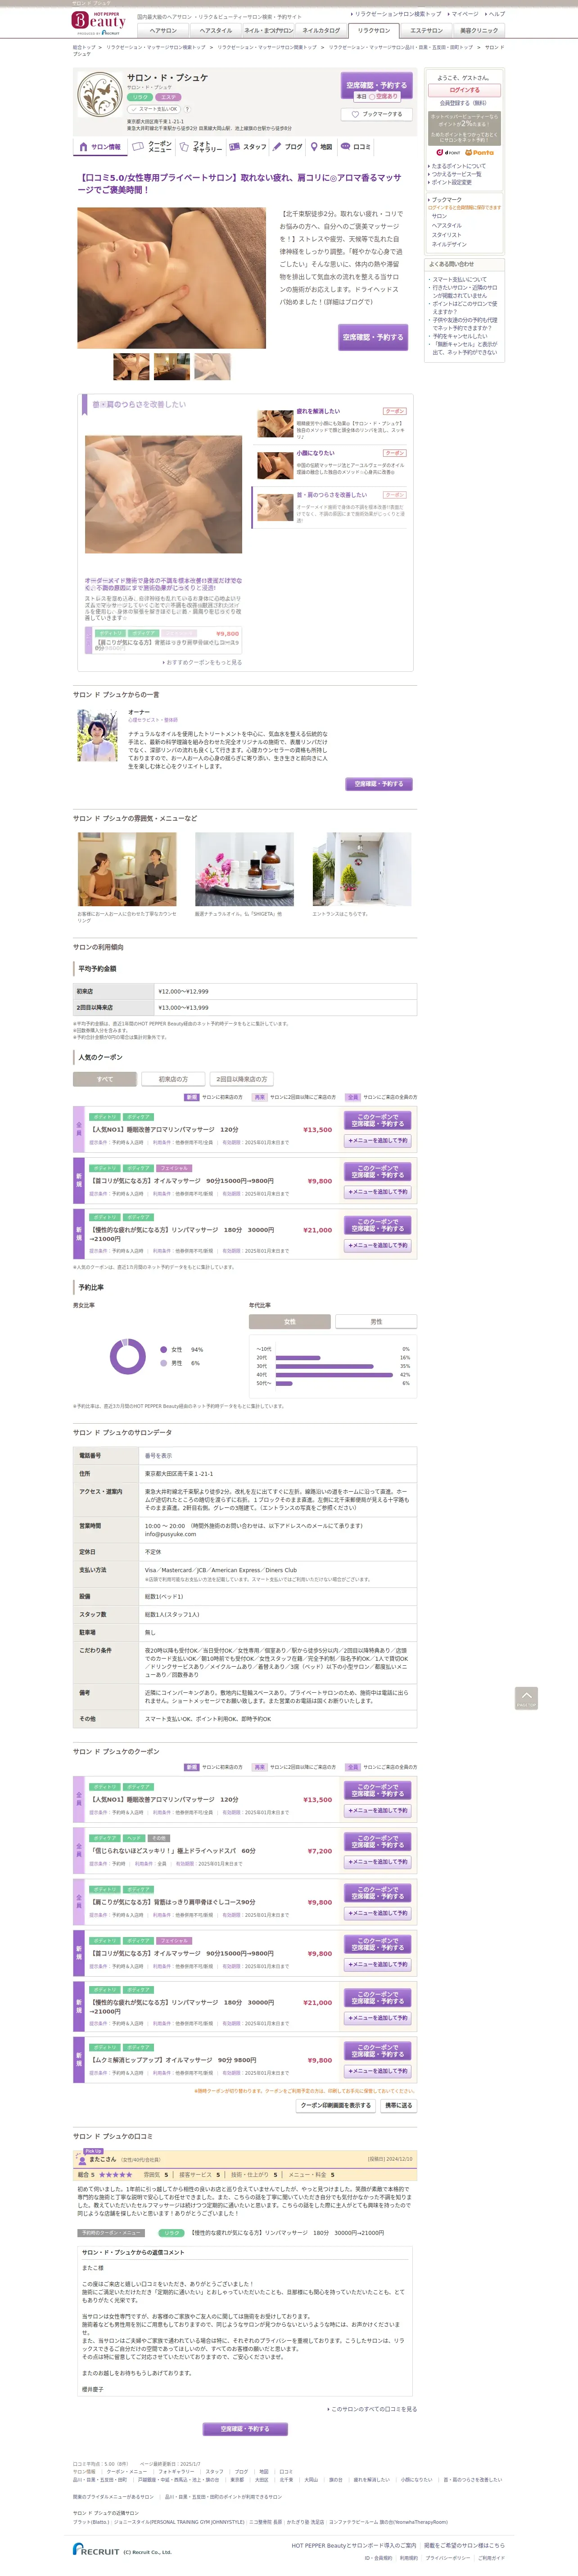The width and height of the screenshot is (578, 2576).
Task: Open ブログ tab
Action: [288, 147]
